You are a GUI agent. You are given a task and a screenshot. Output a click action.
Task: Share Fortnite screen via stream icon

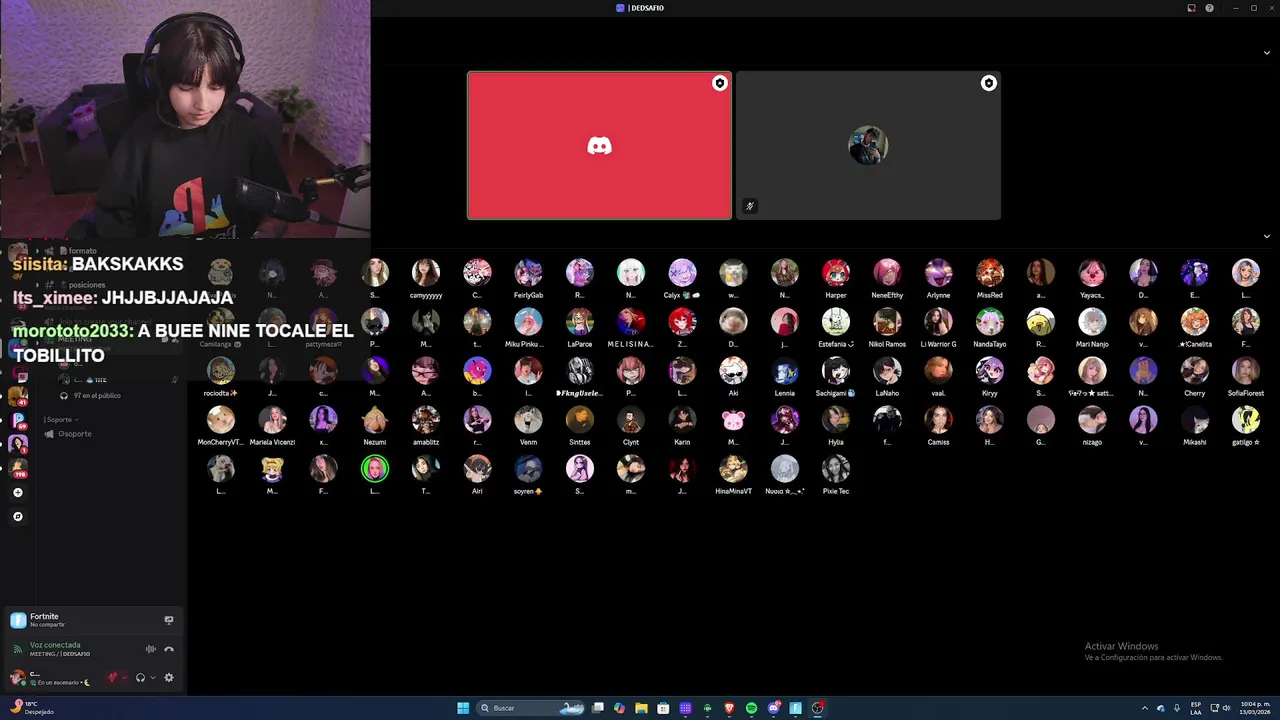pyautogui.click(x=168, y=620)
